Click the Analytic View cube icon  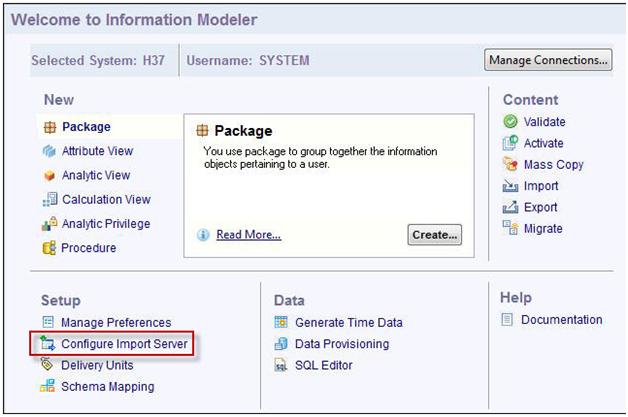point(49,175)
